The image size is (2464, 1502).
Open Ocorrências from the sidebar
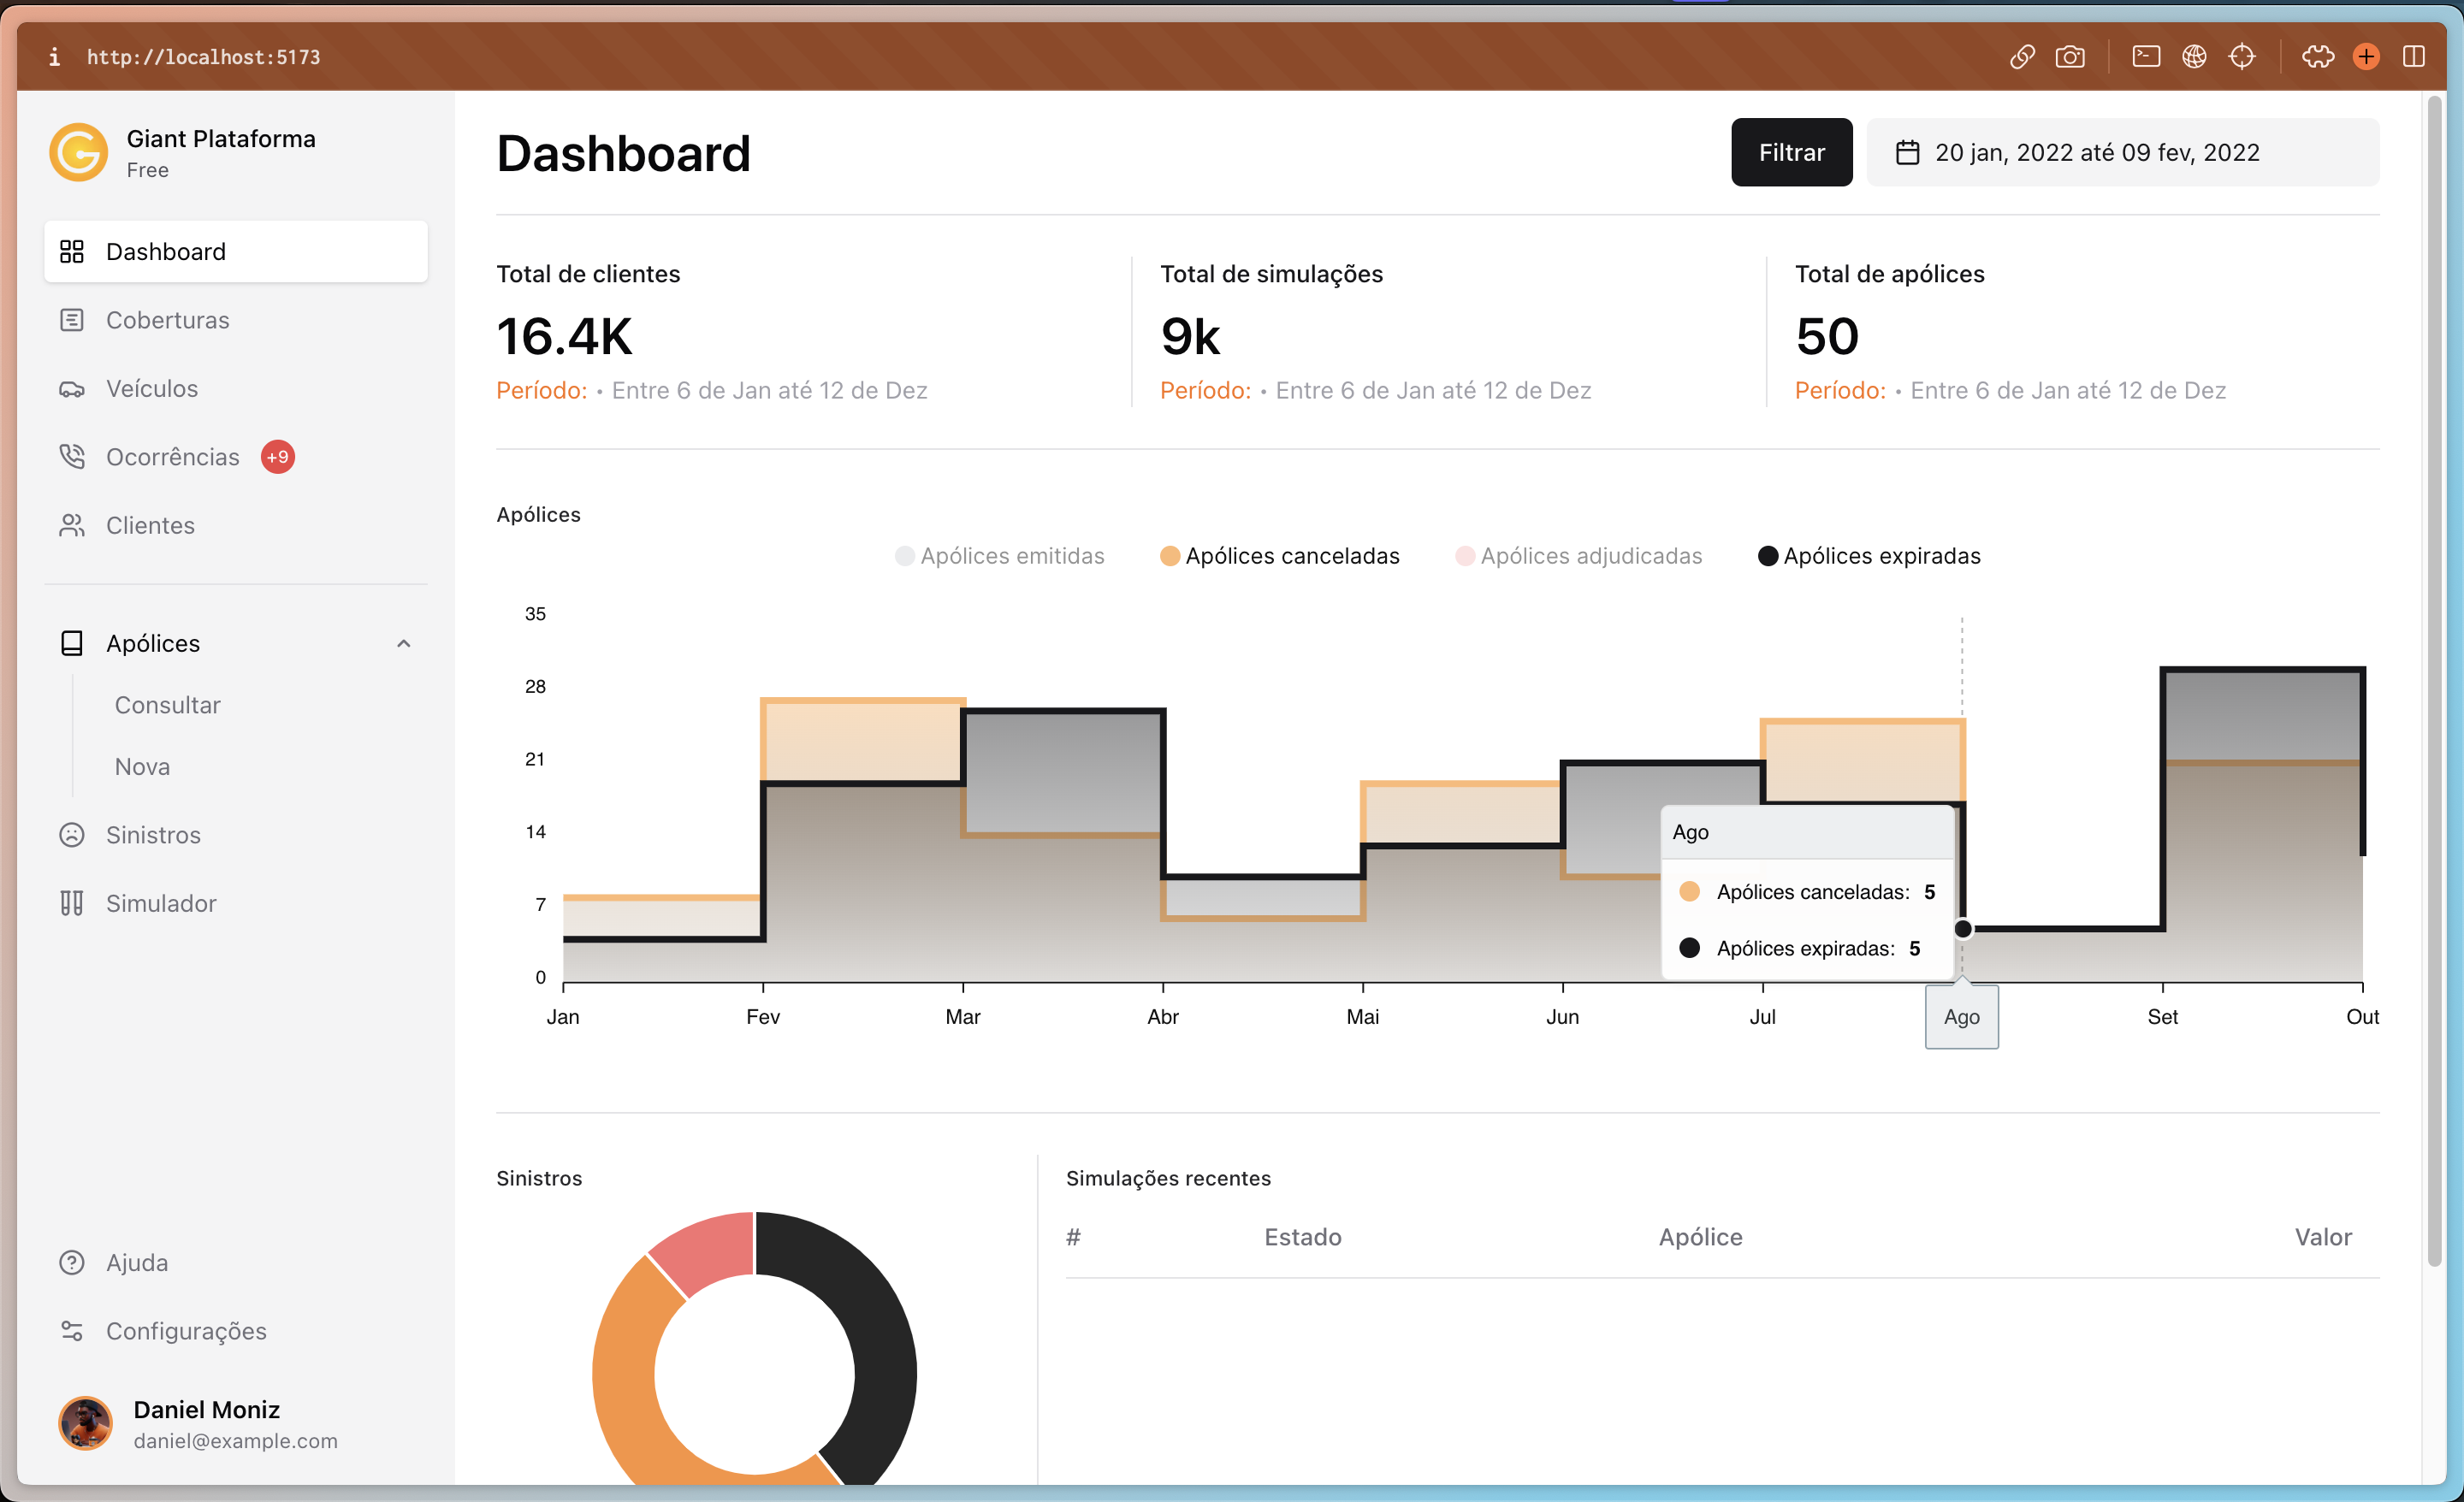[x=236, y=457]
